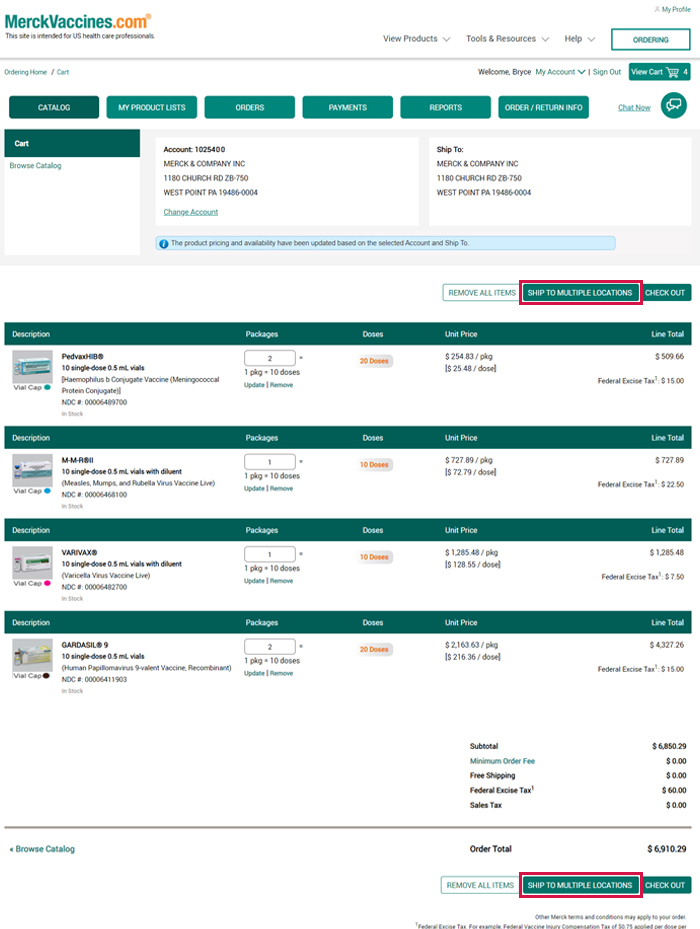Open M-M-R II product thumbnail image
This screenshot has width=700, height=929.
tap(33, 470)
